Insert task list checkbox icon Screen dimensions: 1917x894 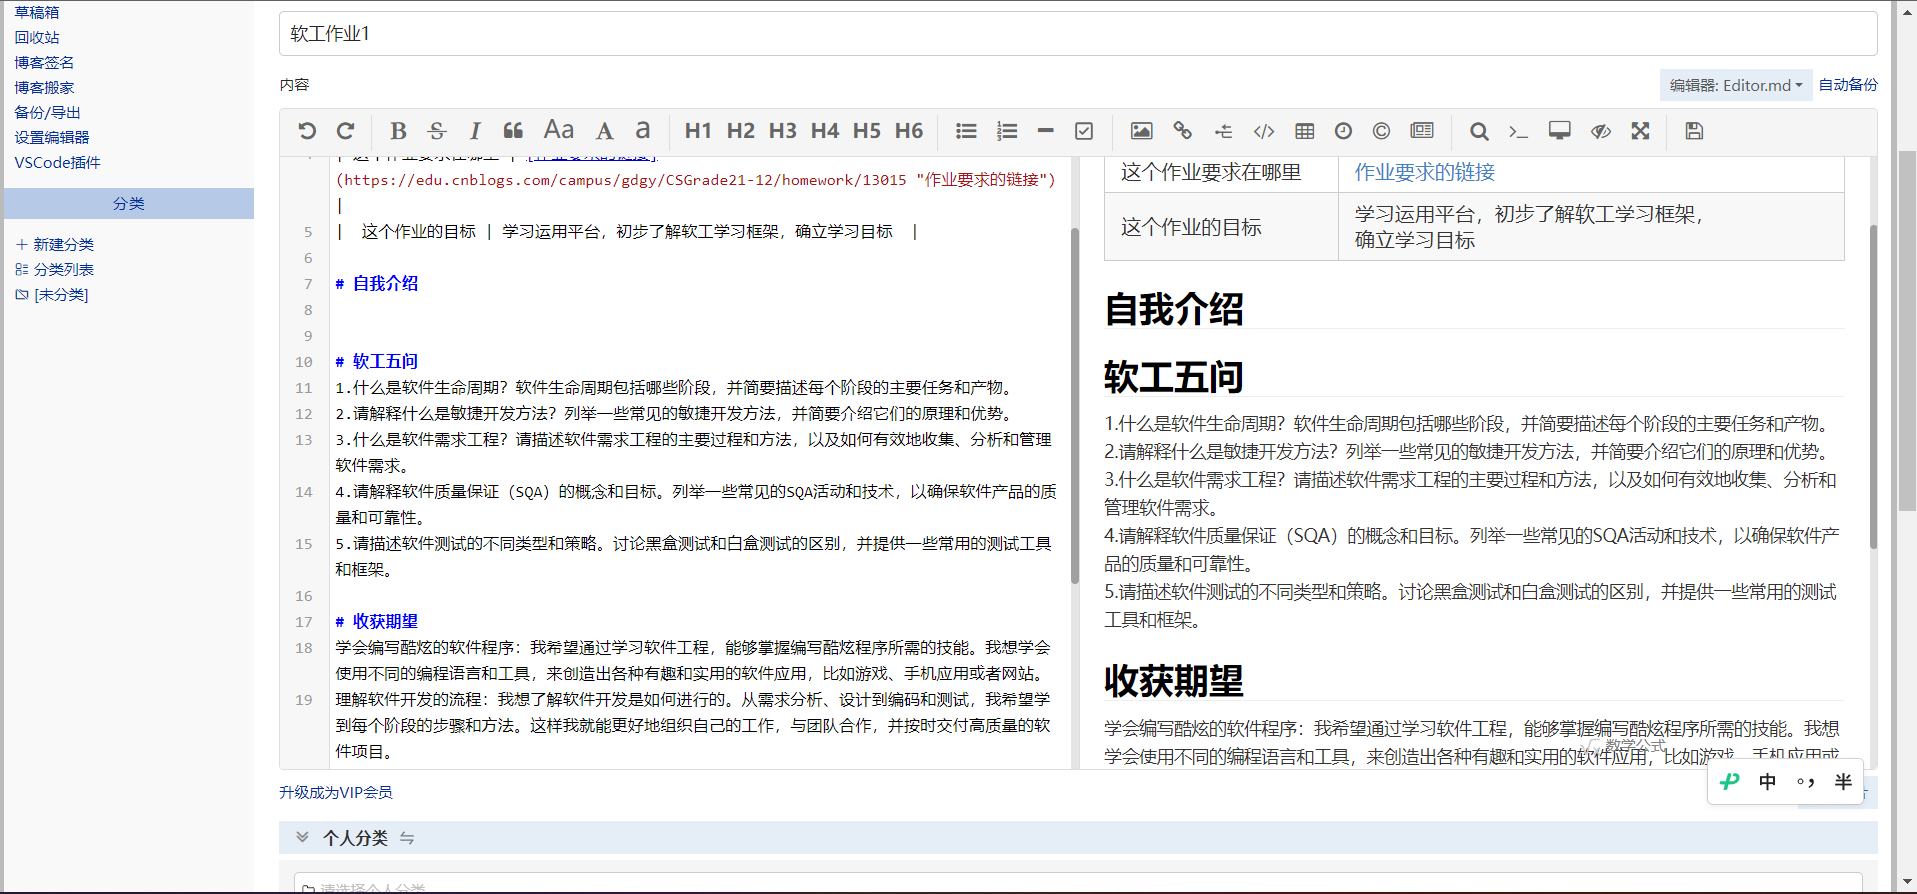pyautogui.click(x=1084, y=131)
